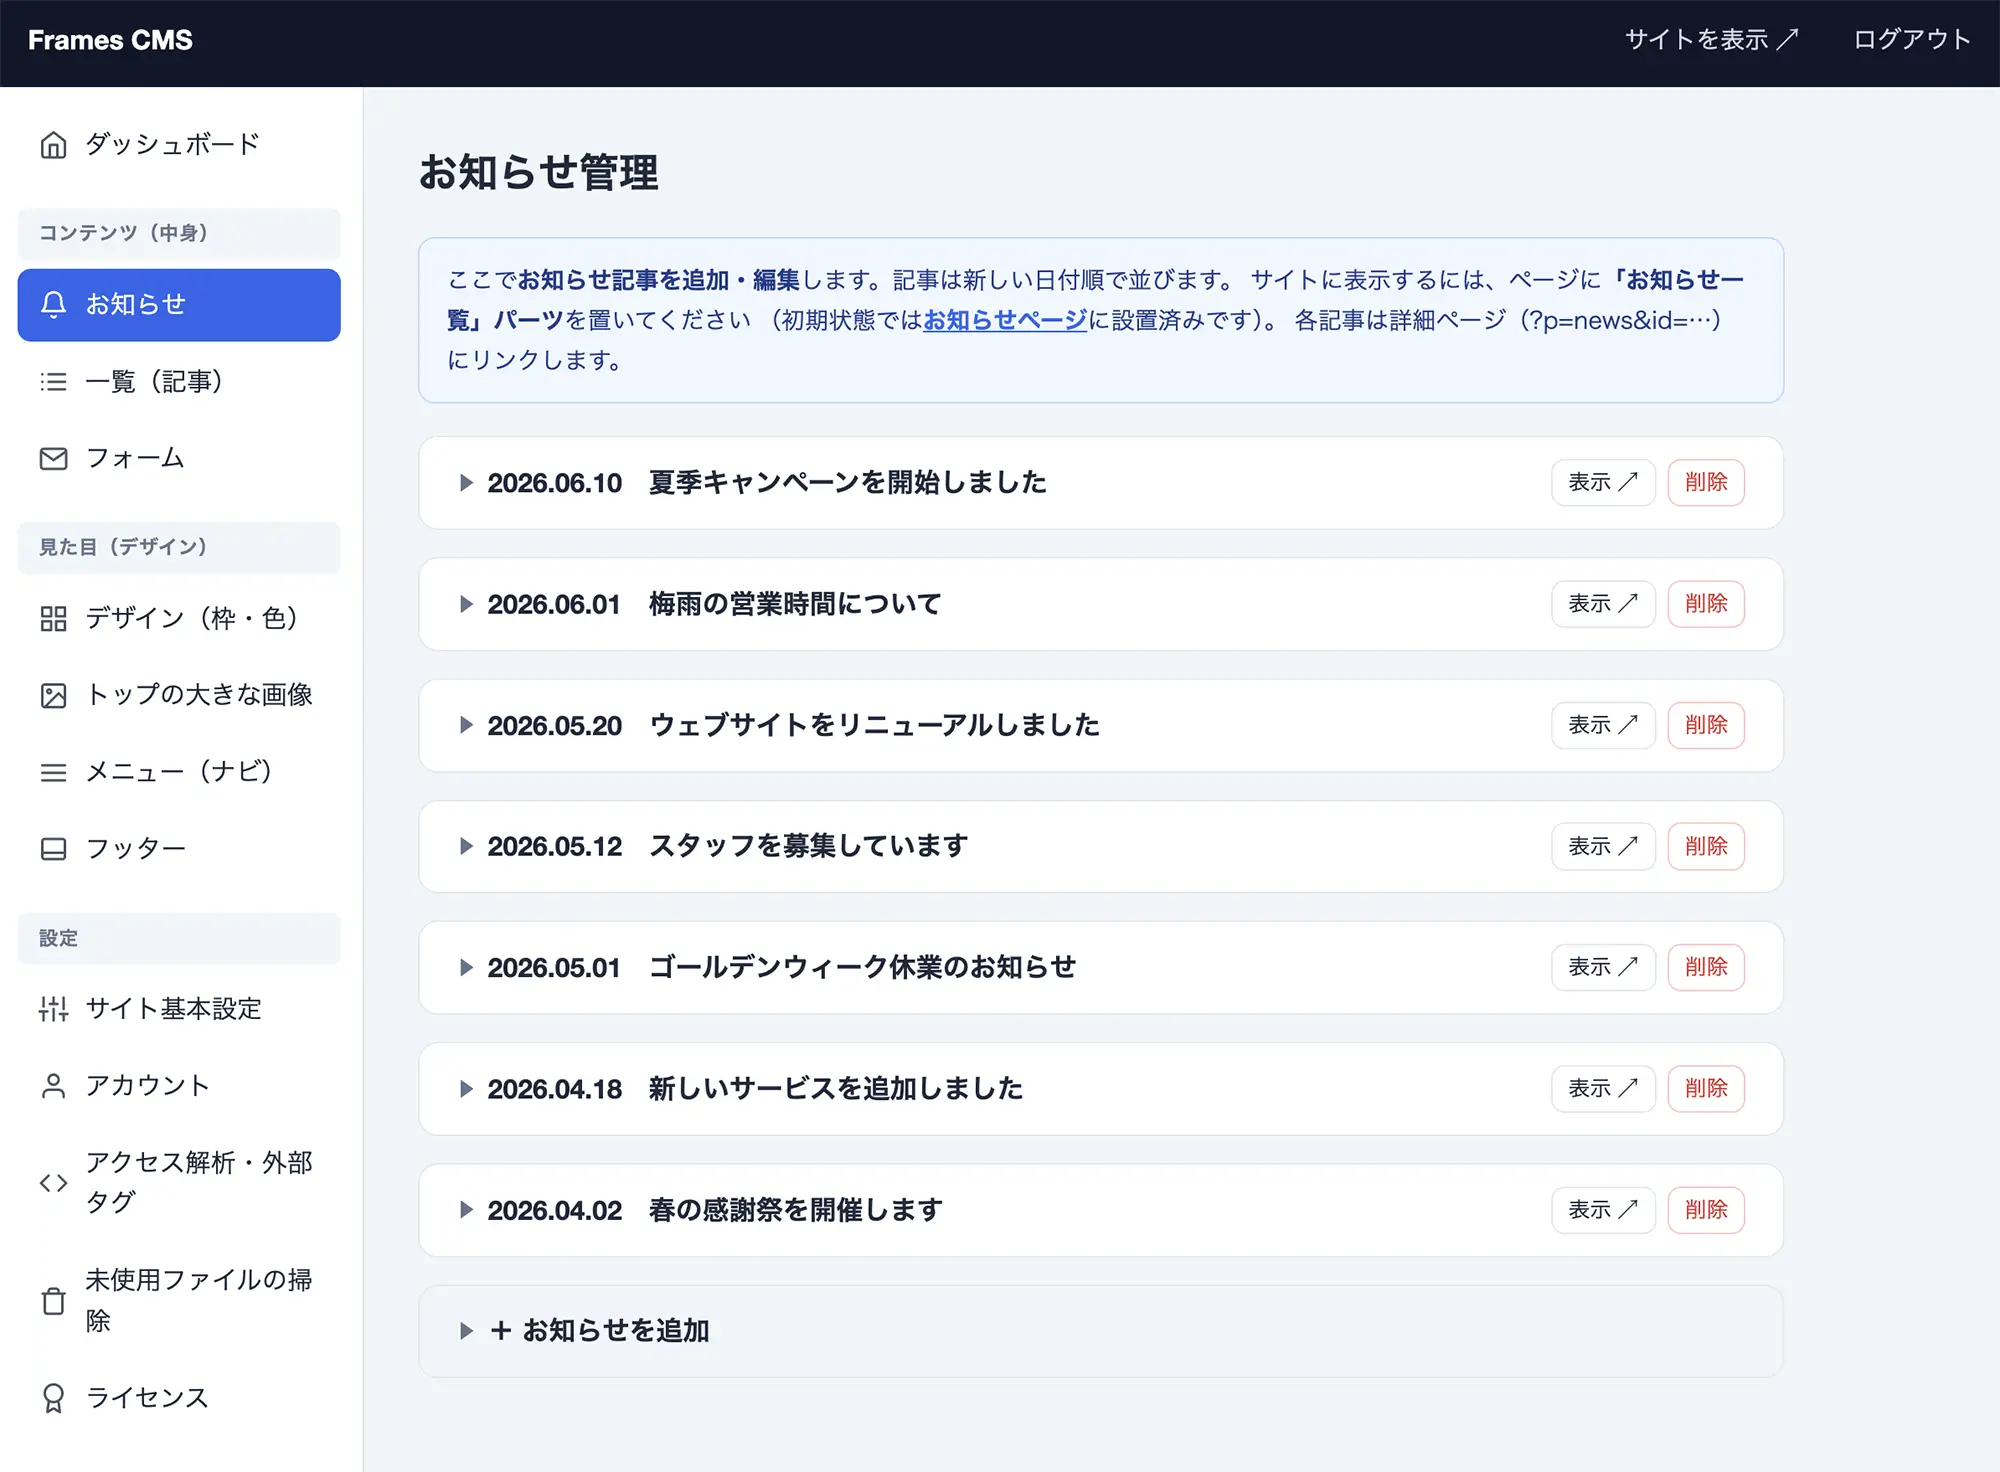Expand the 2026.06.01 梅雨の営業時間 entry
The height and width of the screenshot is (1472, 2000).
(466, 604)
